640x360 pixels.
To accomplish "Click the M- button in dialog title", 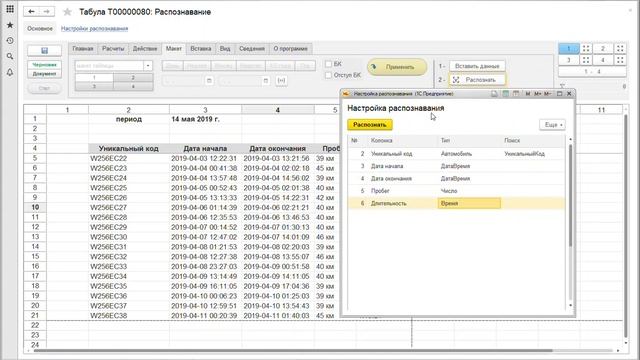I will 548,93.
